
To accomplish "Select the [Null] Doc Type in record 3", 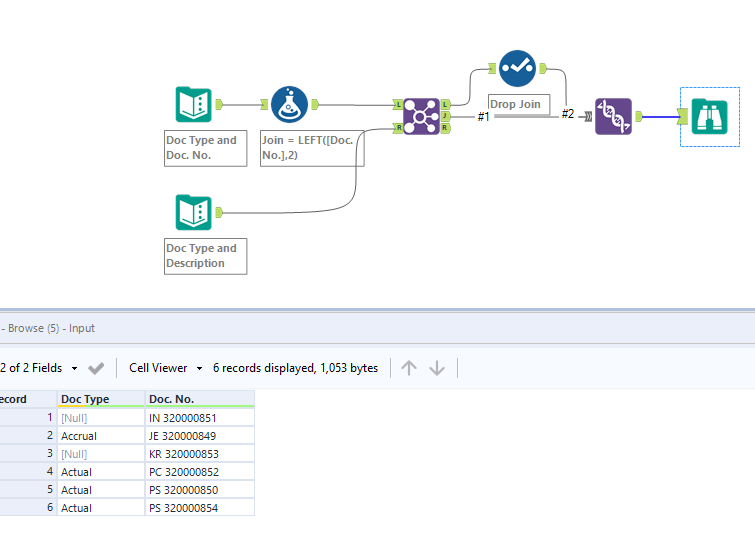I will [101, 454].
